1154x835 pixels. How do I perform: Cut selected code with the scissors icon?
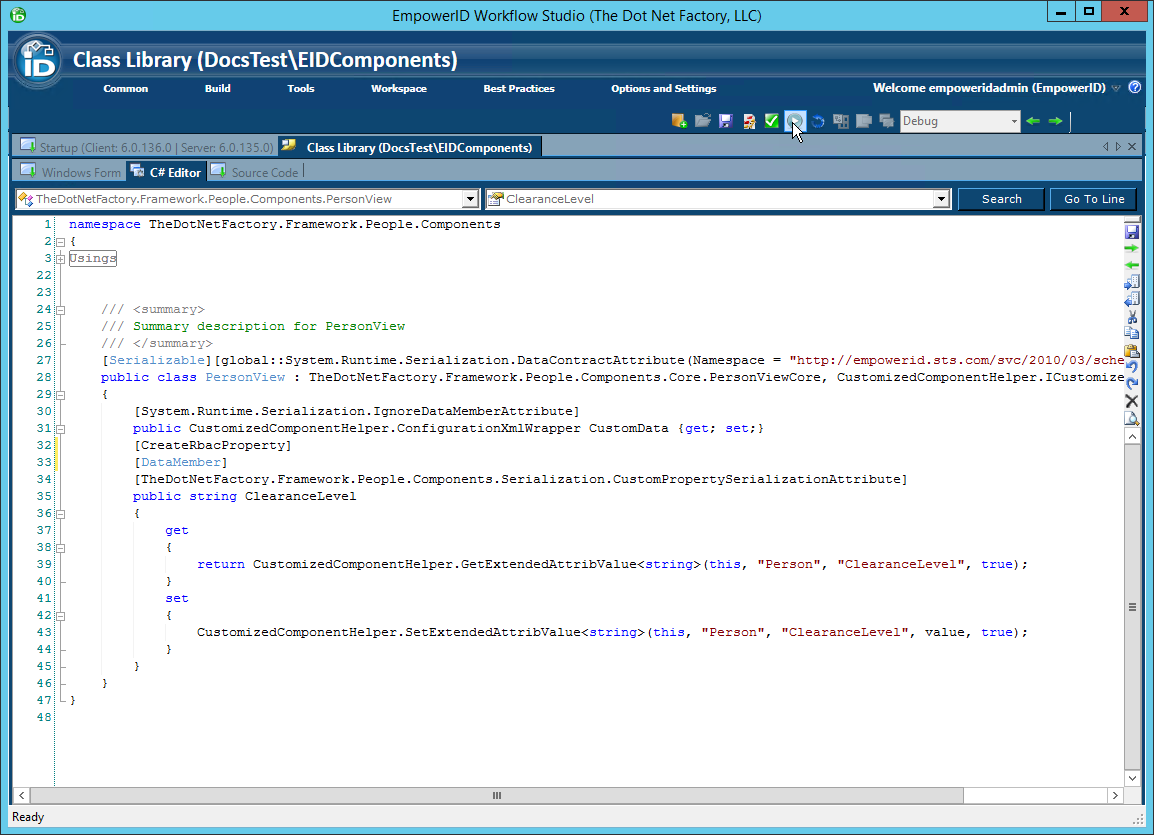pos(1131,318)
